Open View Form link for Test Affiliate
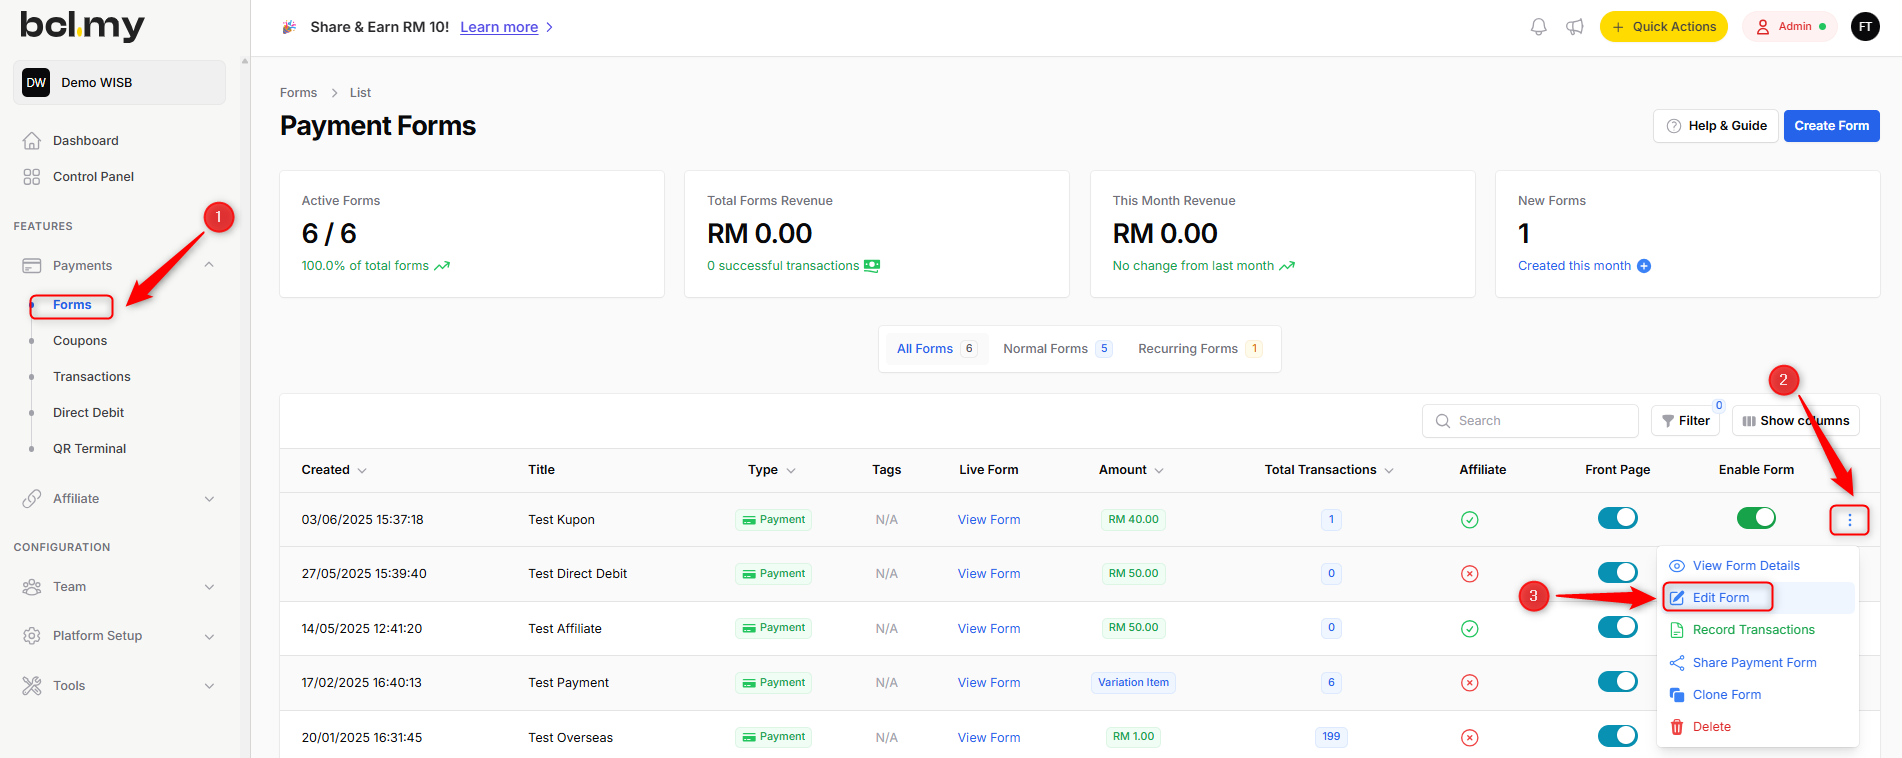 pyautogui.click(x=989, y=629)
